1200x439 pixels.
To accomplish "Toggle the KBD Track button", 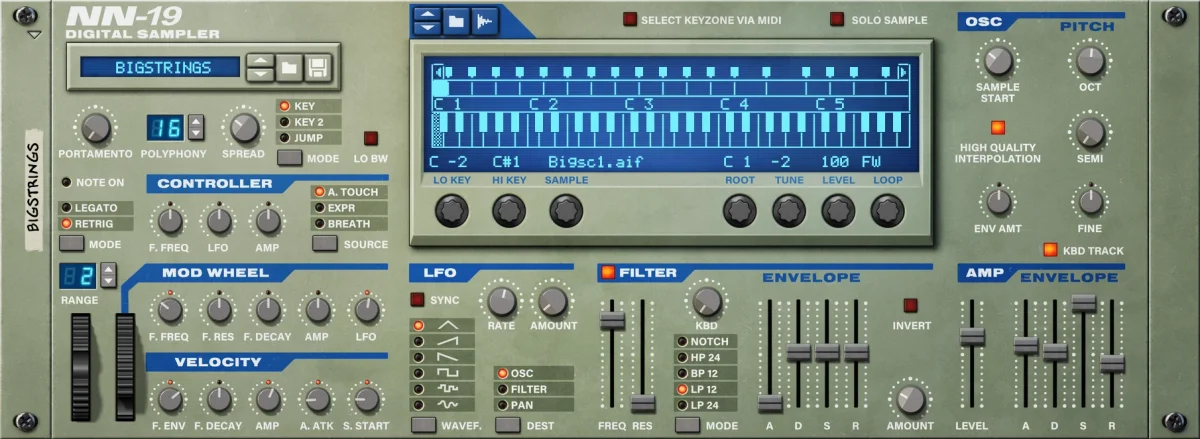I will click(x=1050, y=250).
